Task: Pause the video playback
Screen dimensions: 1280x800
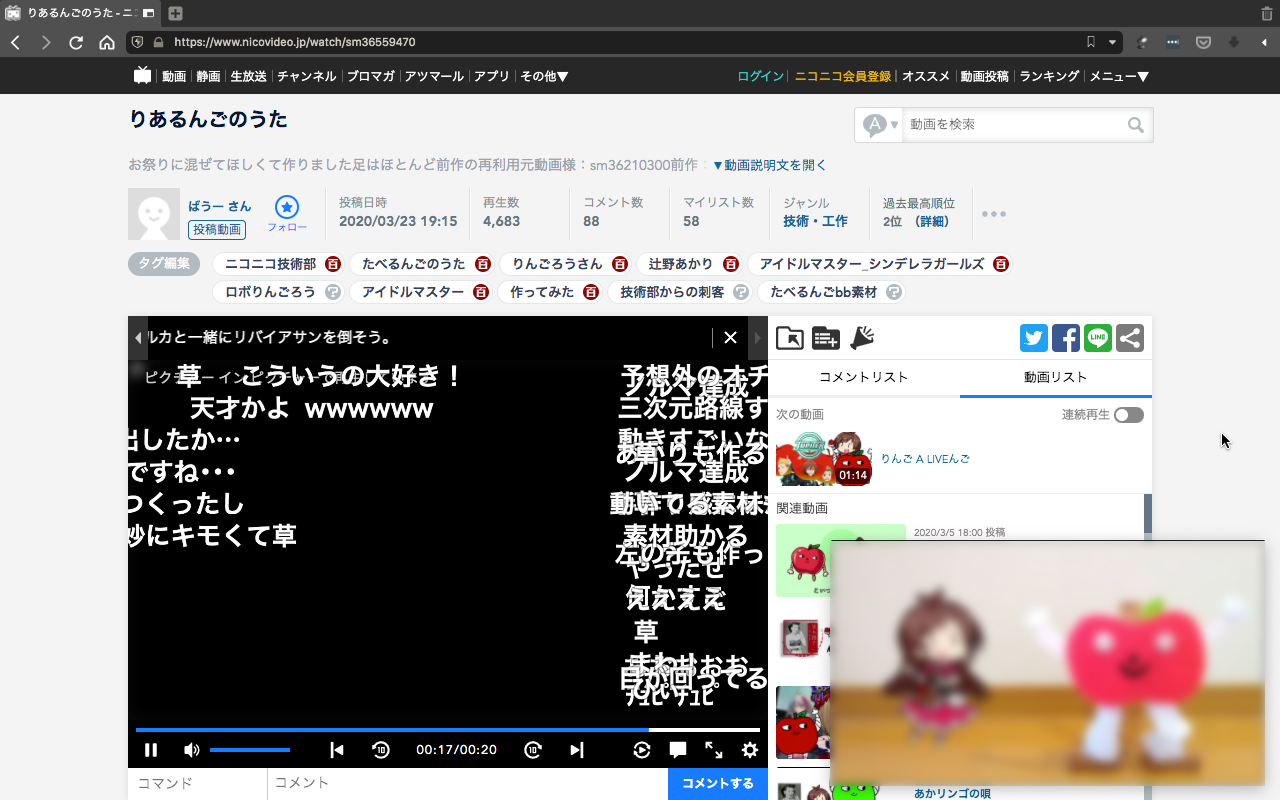Action: tap(151, 750)
